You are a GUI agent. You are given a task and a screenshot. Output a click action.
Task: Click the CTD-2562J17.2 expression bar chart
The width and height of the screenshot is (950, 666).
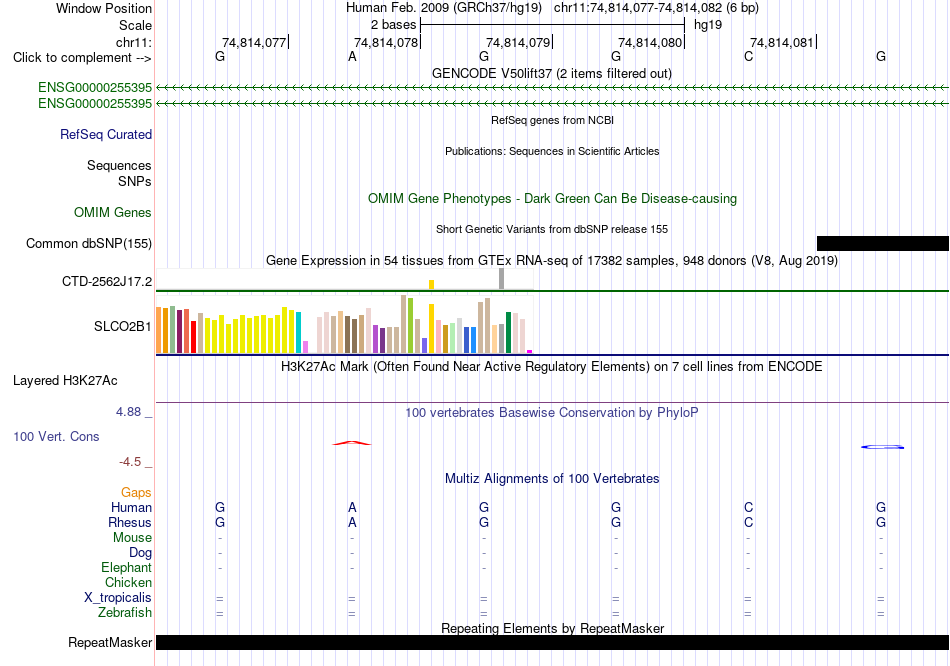(344, 279)
